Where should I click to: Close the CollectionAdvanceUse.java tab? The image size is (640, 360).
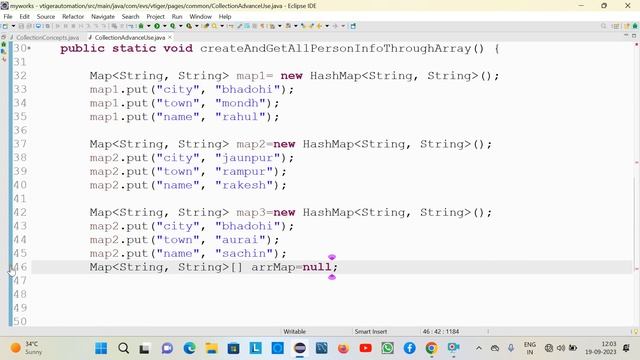170,37
